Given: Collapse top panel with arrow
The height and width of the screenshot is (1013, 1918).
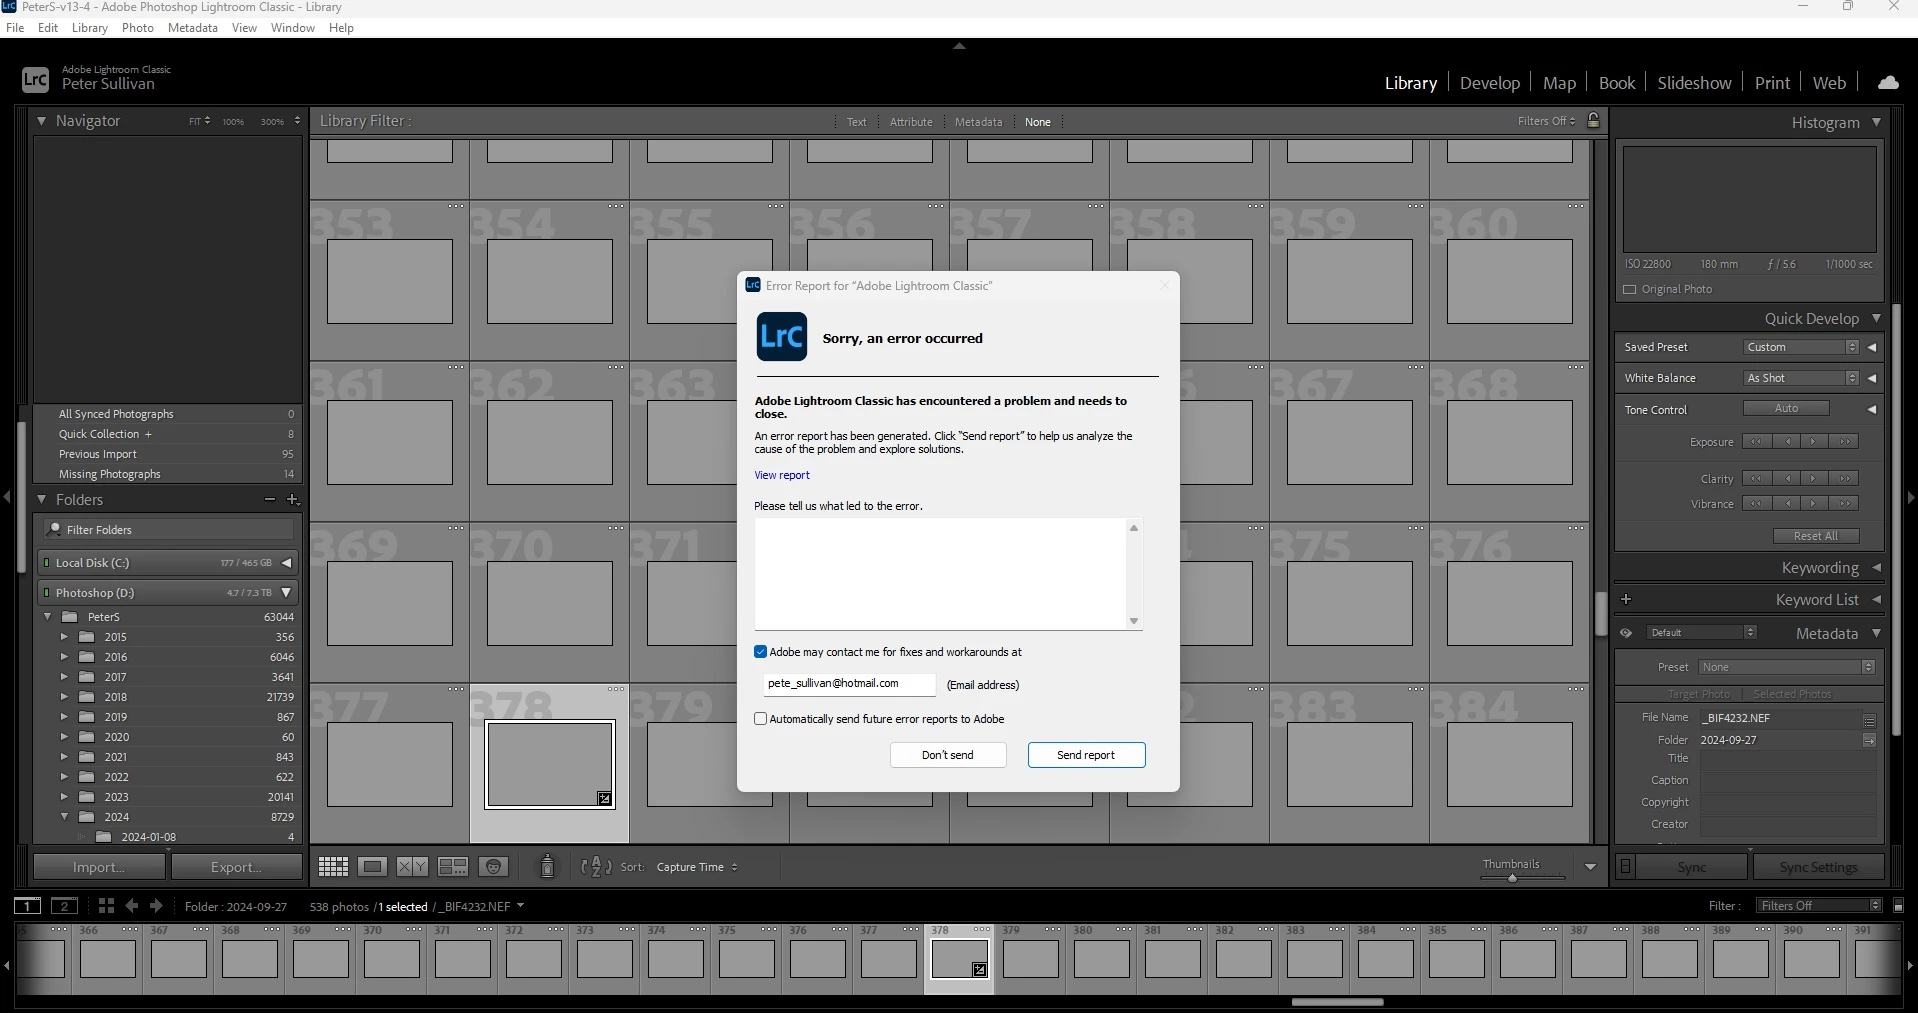Looking at the screenshot, I should tap(959, 46).
